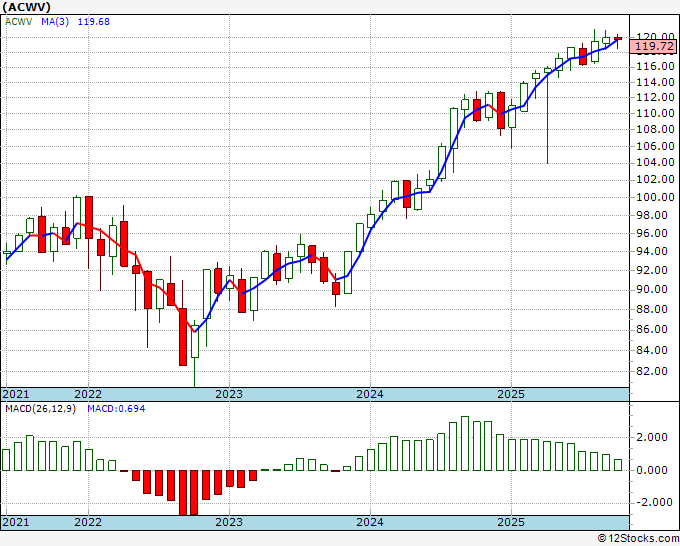Screen dimensions: 680x546
Task: Click the 110.00 price axis label
Action: pyautogui.click(x=655, y=114)
